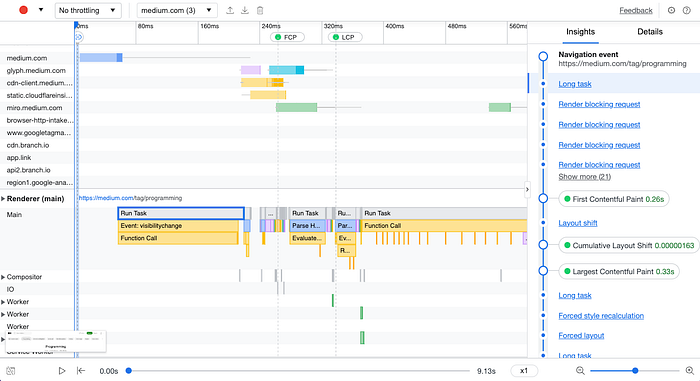Open the Forced layout insight
The height and width of the screenshot is (381, 700).
coord(581,335)
